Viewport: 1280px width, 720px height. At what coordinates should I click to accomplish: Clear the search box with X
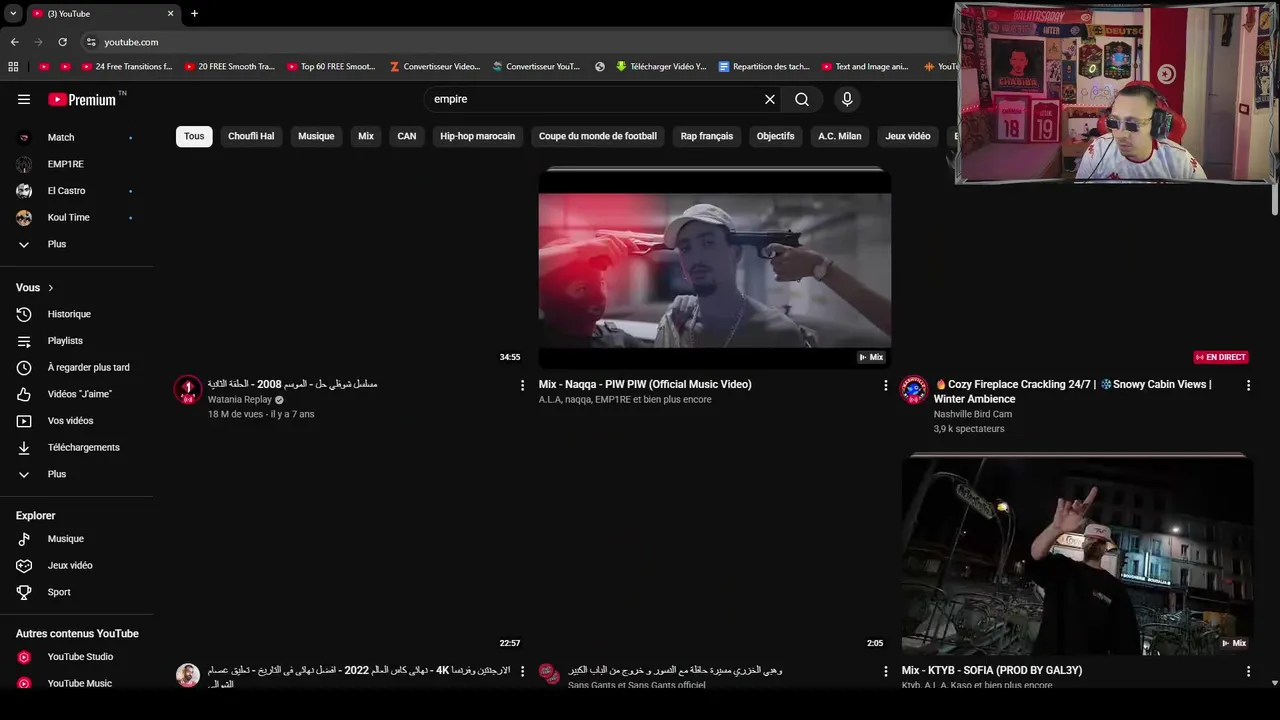[x=770, y=99]
